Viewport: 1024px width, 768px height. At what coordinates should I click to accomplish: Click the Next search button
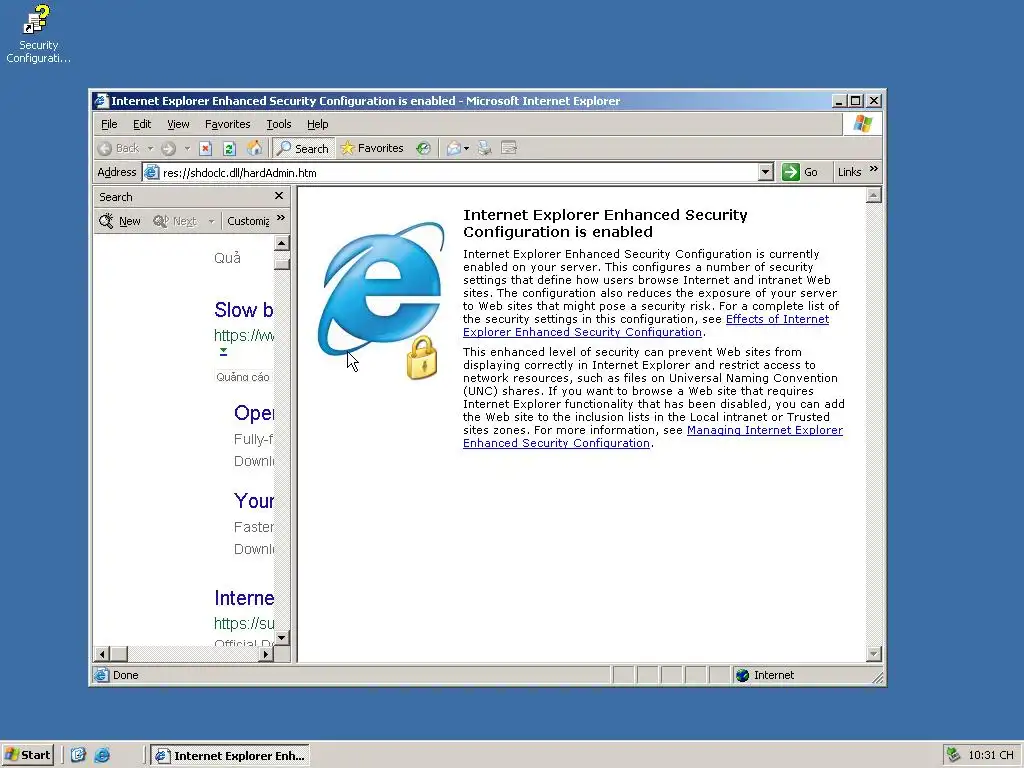point(174,221)
